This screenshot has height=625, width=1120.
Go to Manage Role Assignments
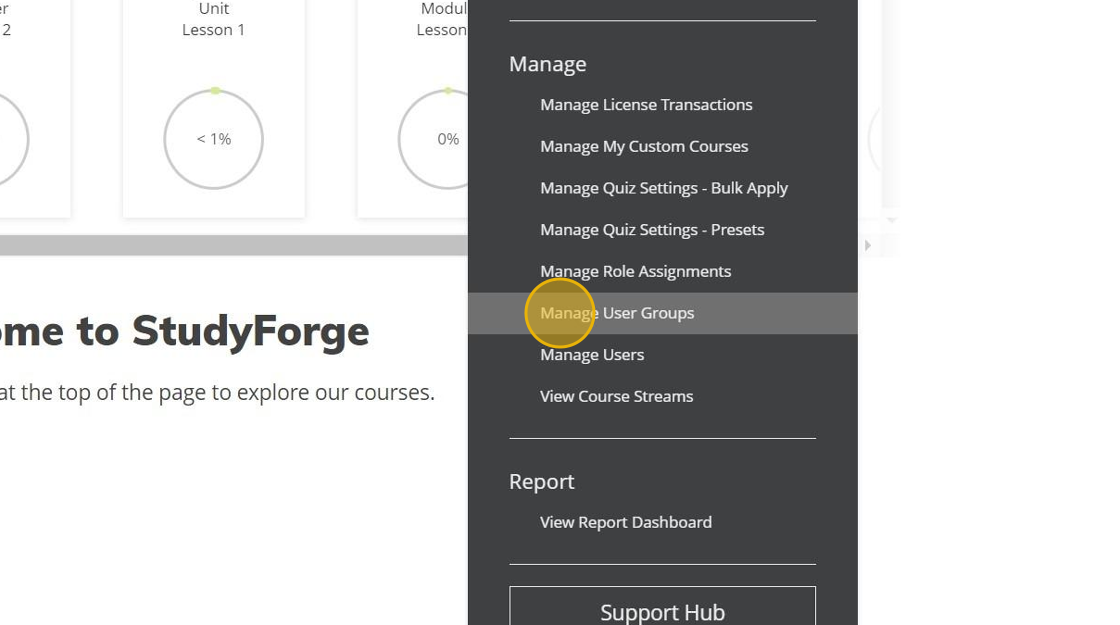[635, 271]
